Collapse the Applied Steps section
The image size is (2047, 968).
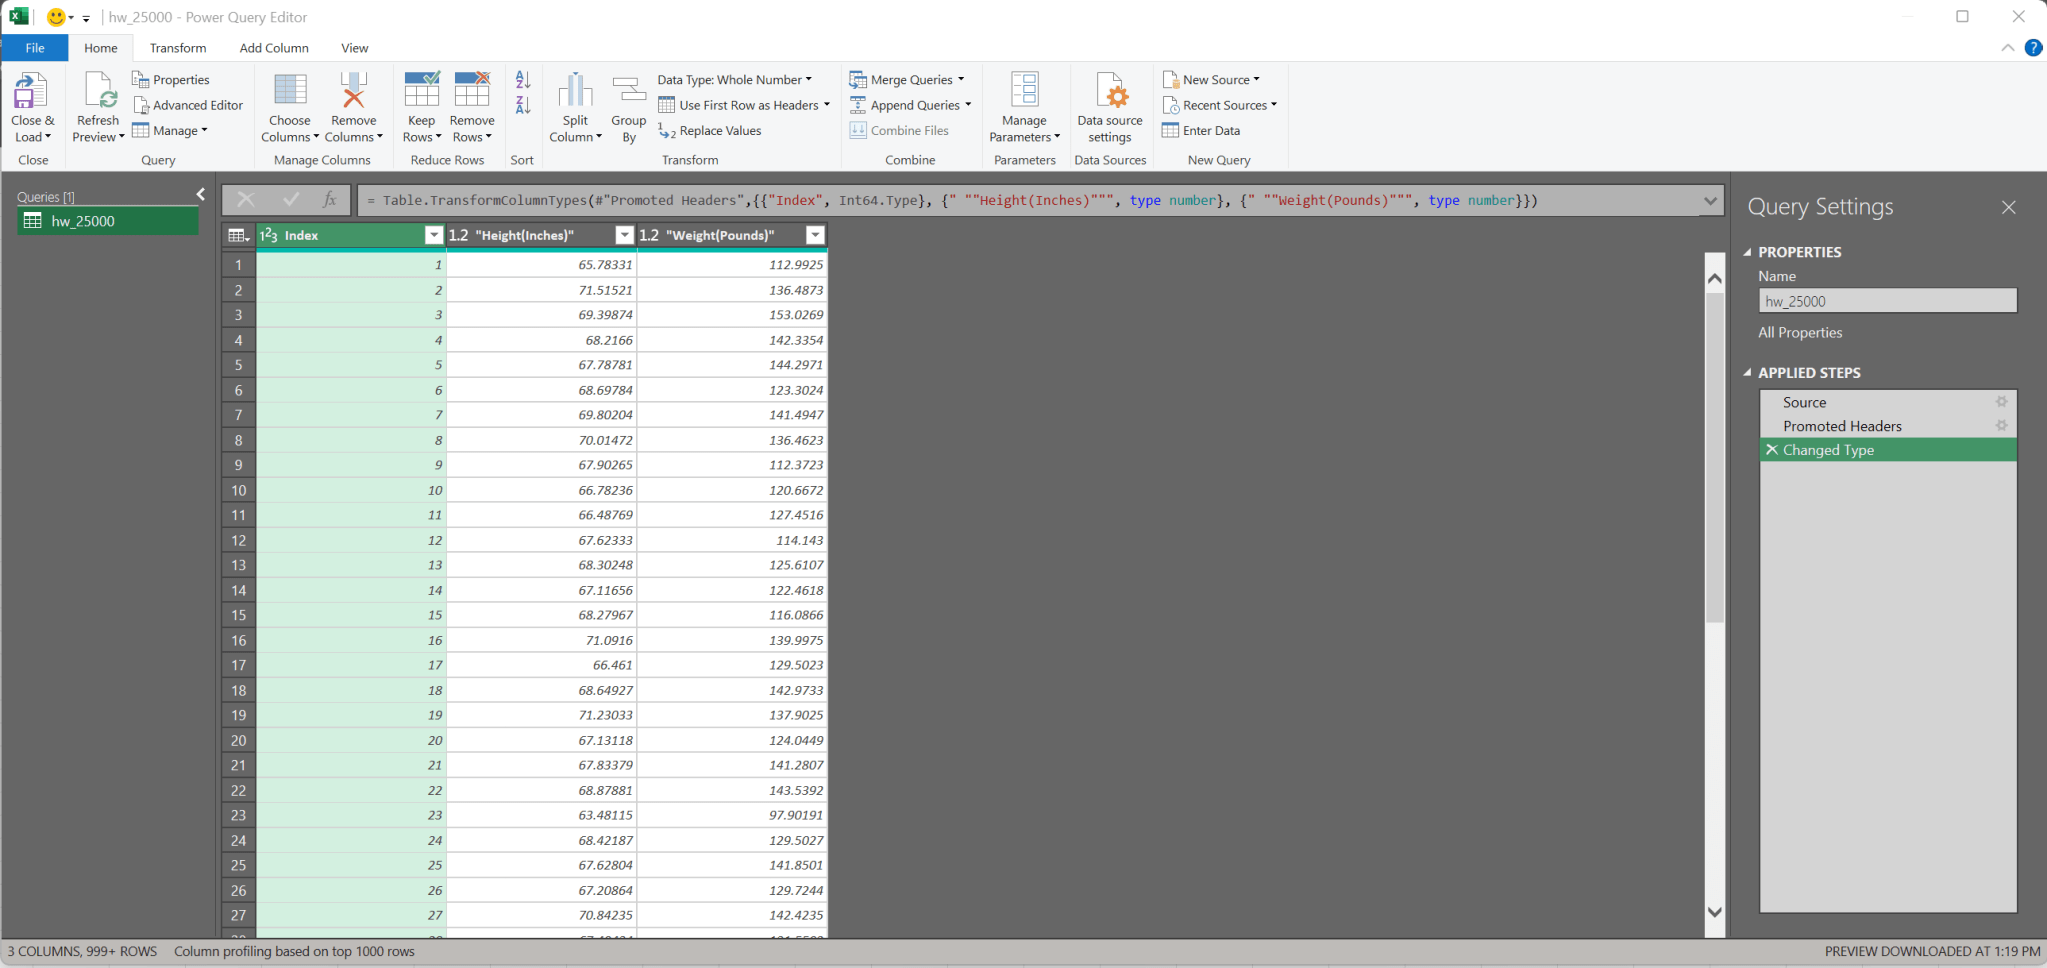(1749, 372)
